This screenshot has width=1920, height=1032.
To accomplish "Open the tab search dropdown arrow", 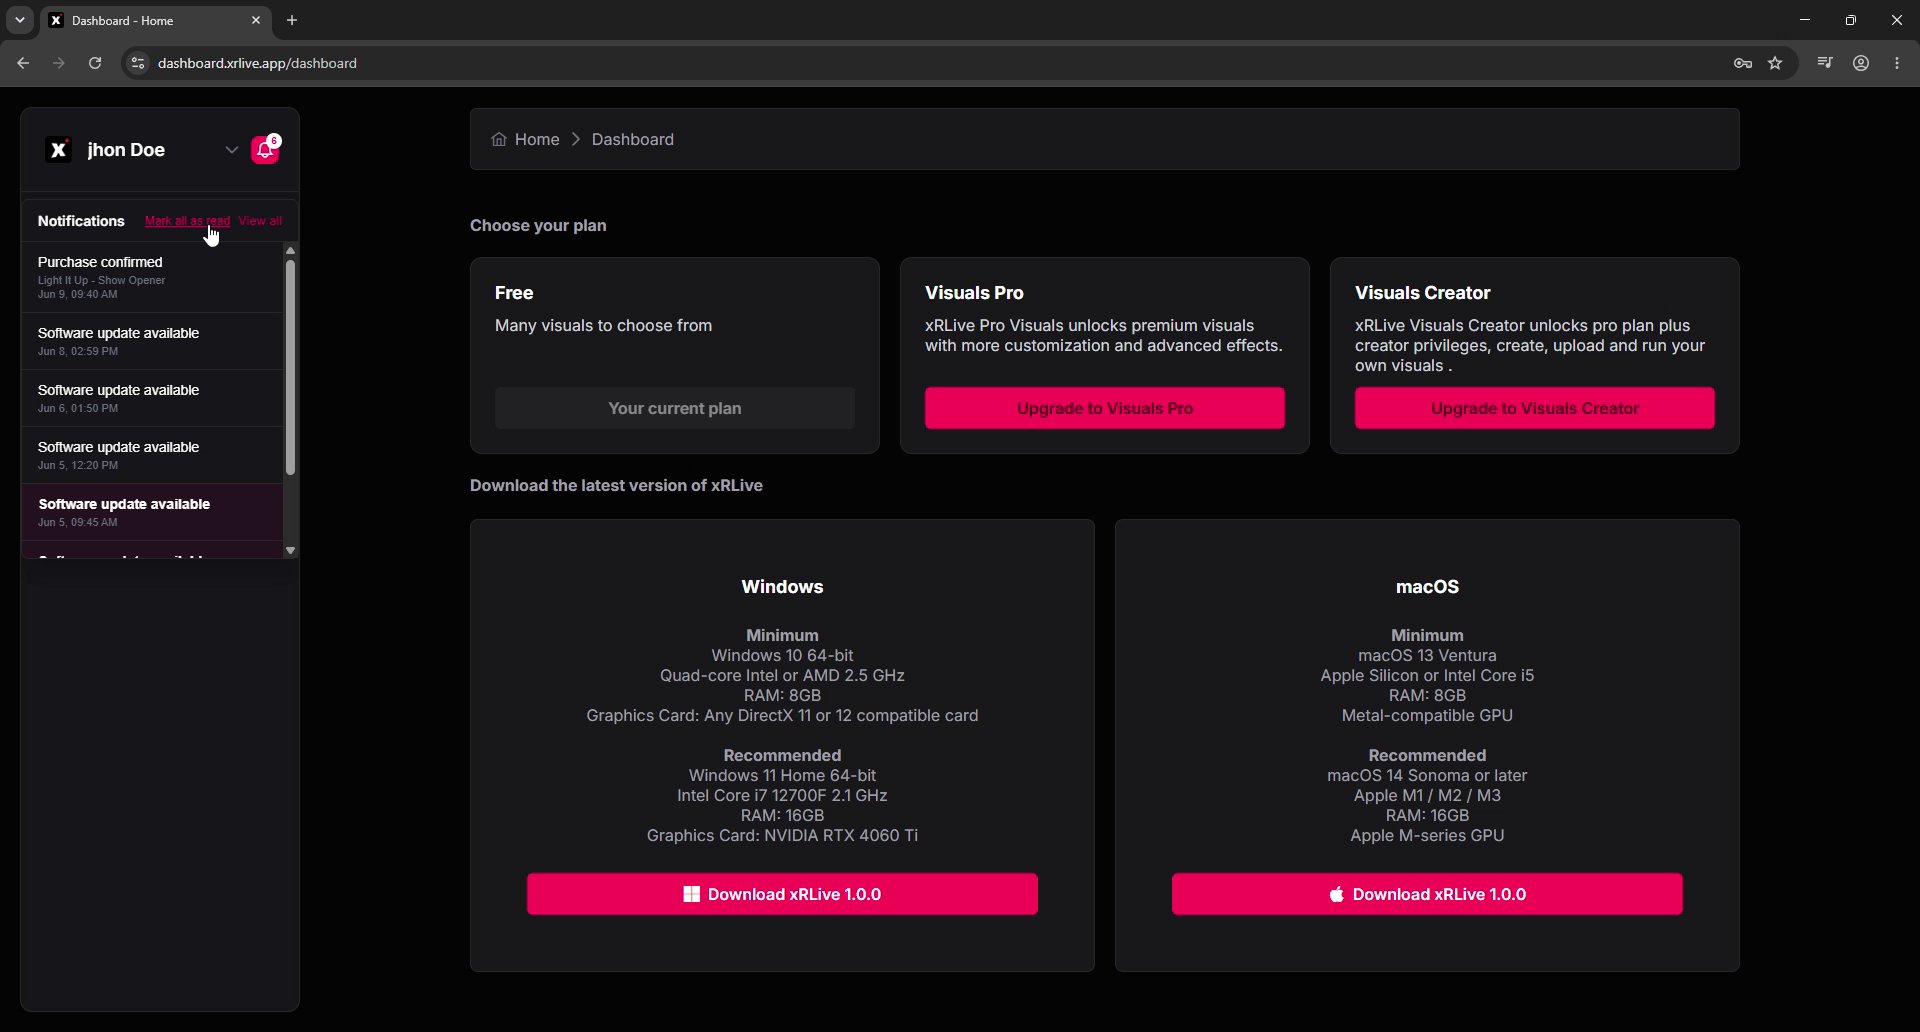I will point(19,20).
